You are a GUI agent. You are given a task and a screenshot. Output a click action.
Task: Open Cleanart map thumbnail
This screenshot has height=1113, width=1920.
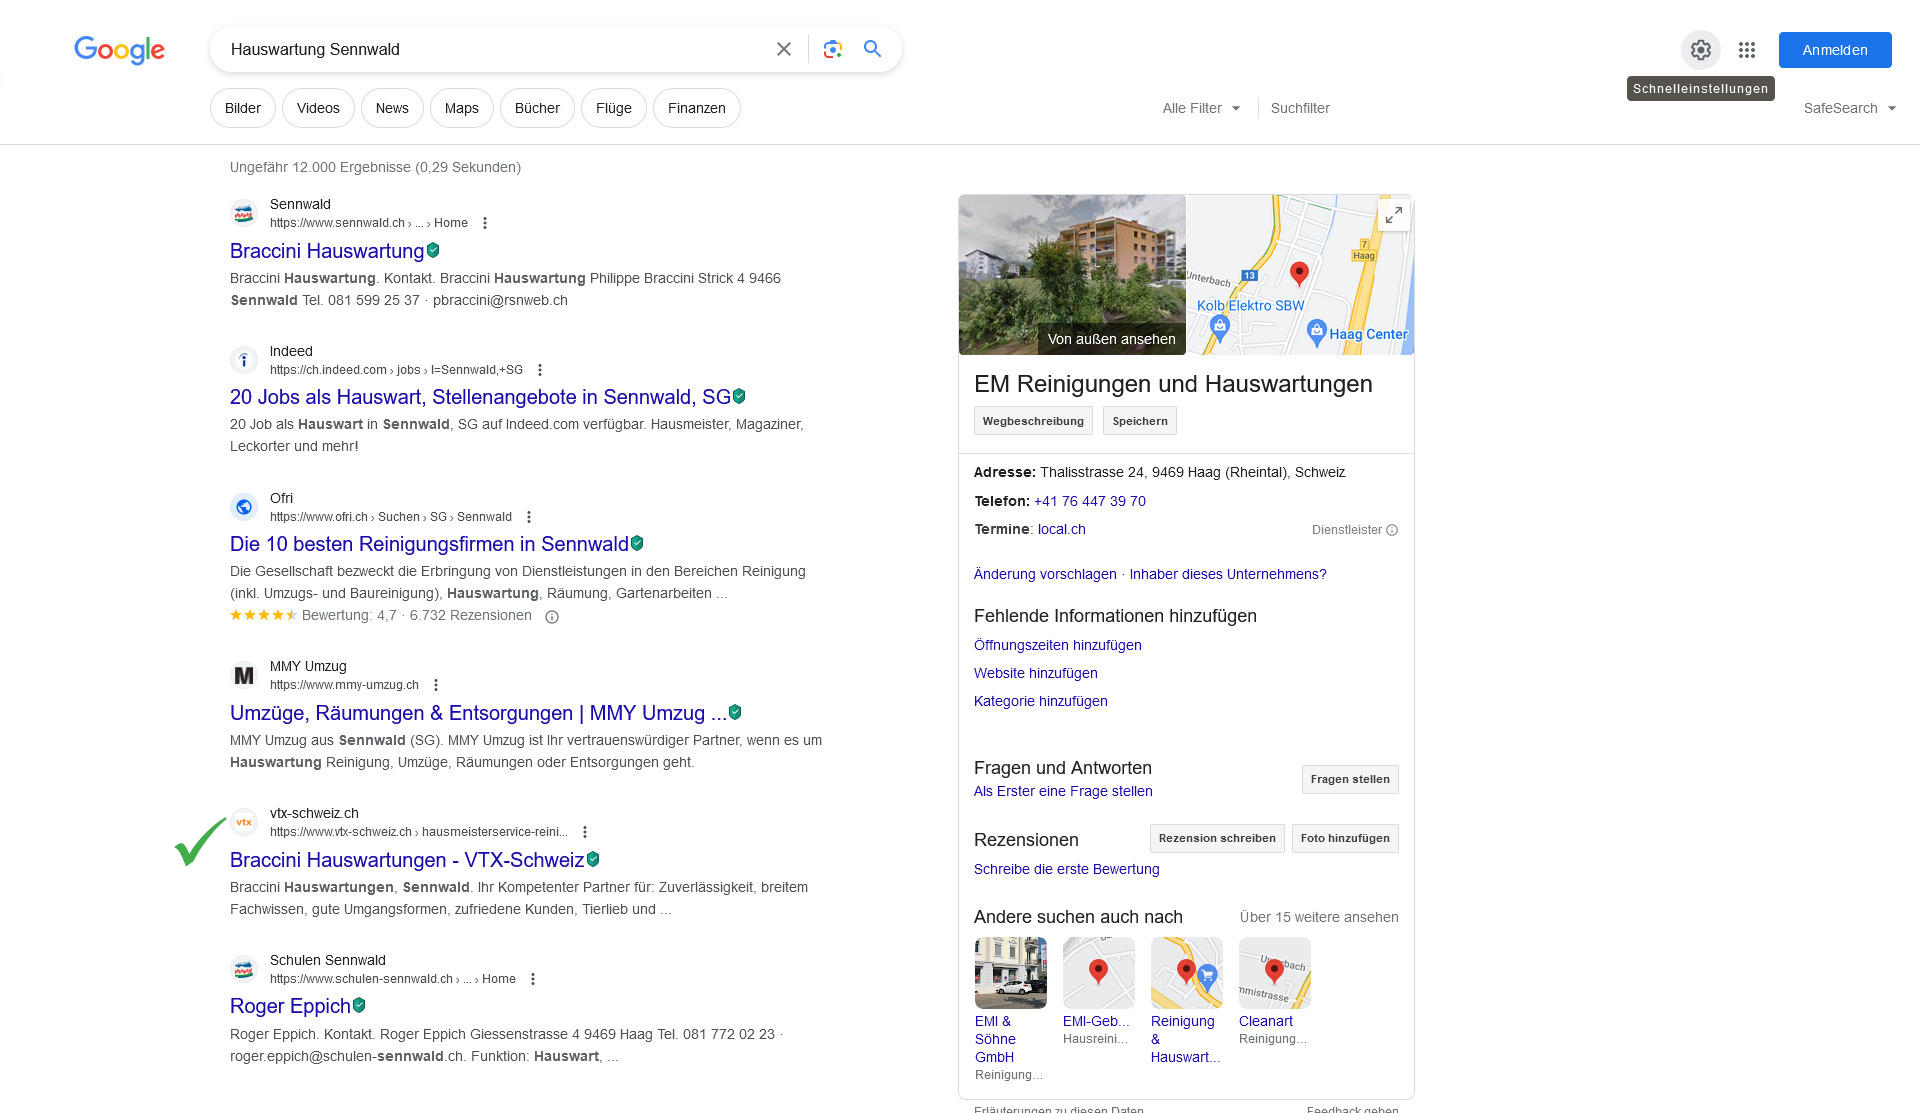click(1275, 973)
